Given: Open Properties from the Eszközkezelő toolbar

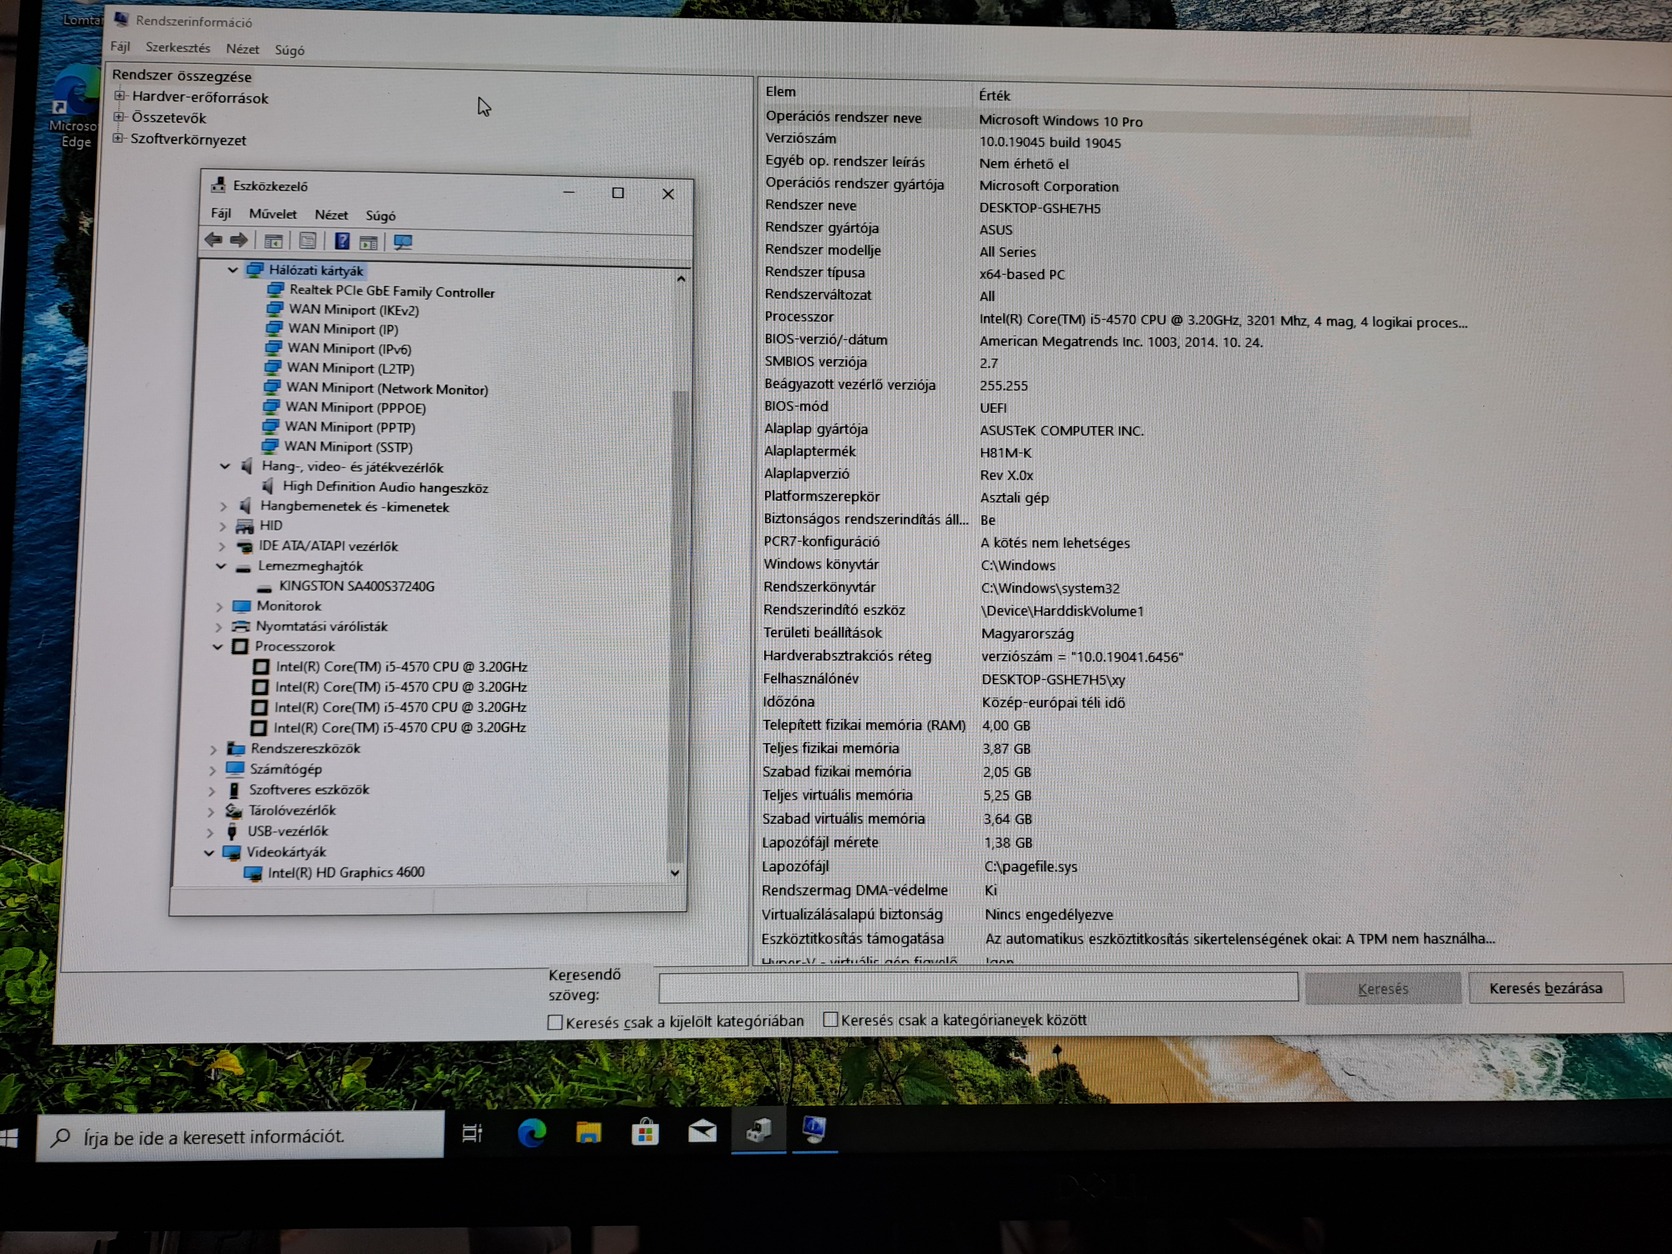Looking at the screenshot, I should pyautogui.click(x=308, y=241).
